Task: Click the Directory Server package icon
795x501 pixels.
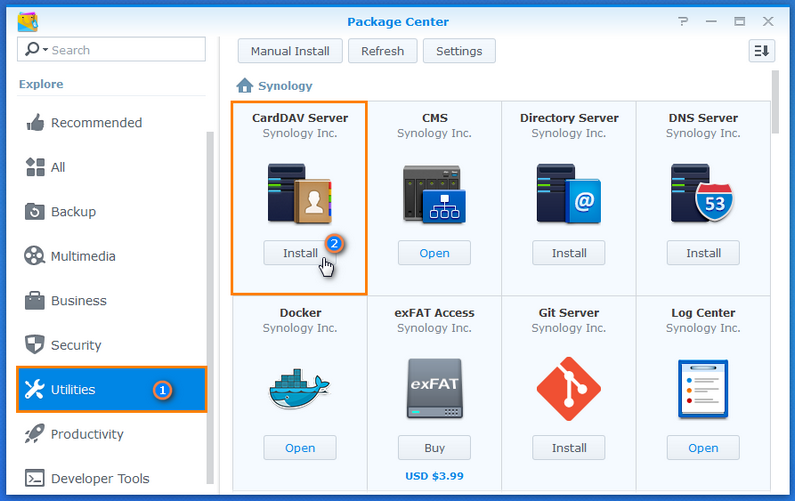Action: coord(569,193)
